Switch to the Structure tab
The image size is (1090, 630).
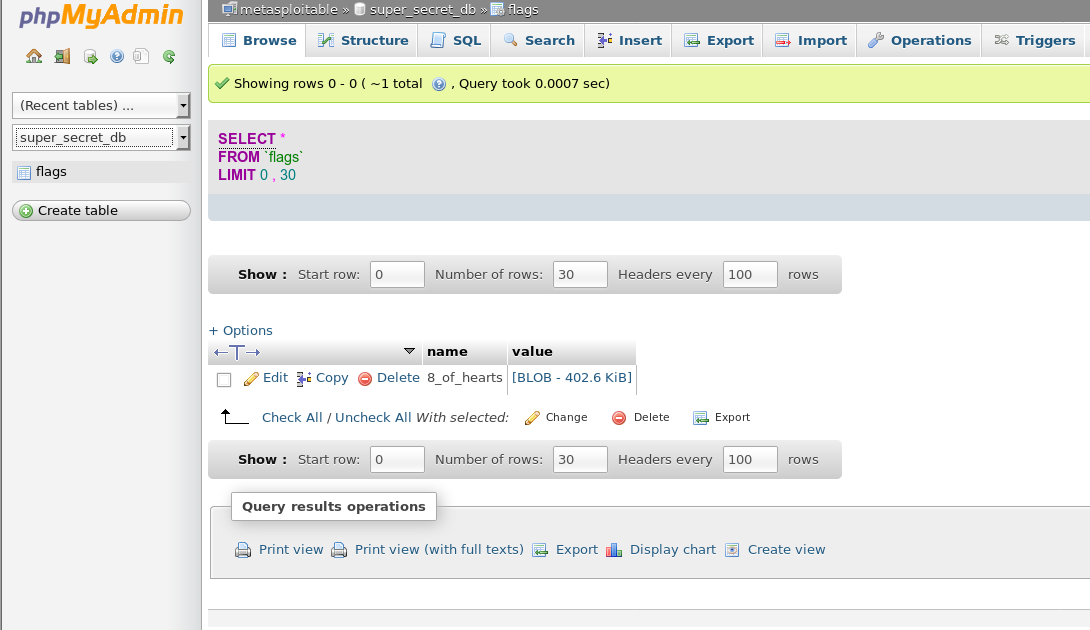point(363,40)
